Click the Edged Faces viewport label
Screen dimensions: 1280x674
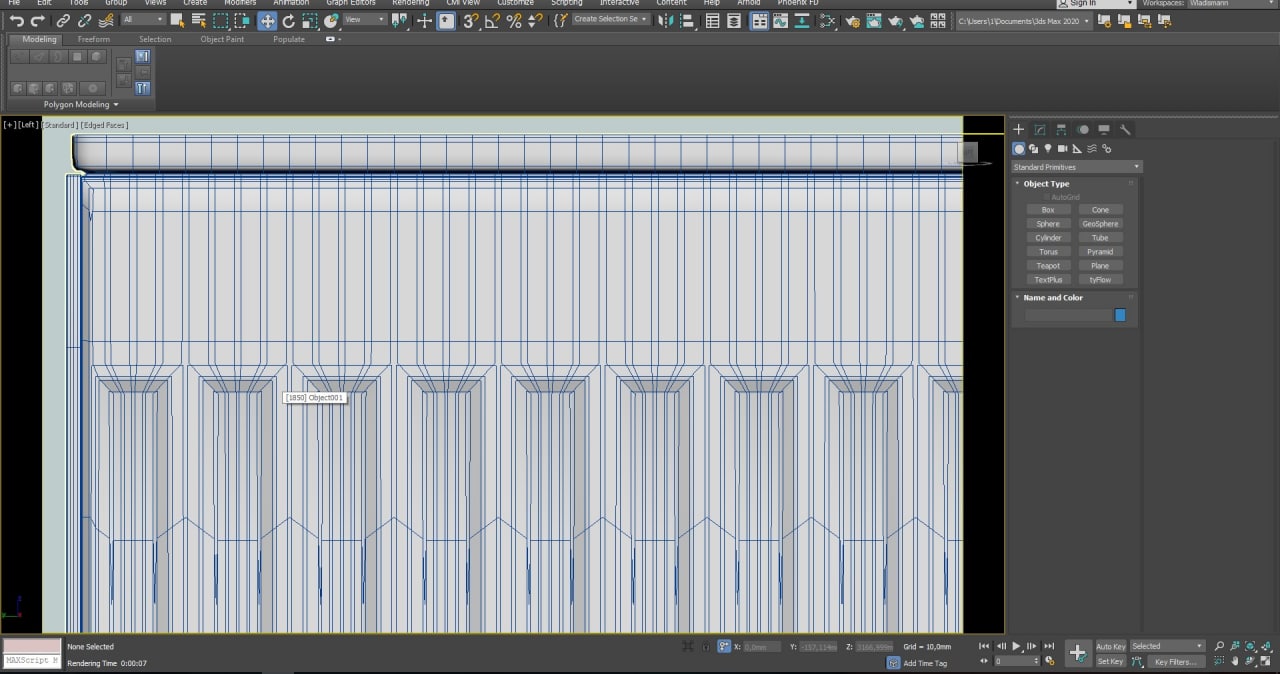click(104, 125)
